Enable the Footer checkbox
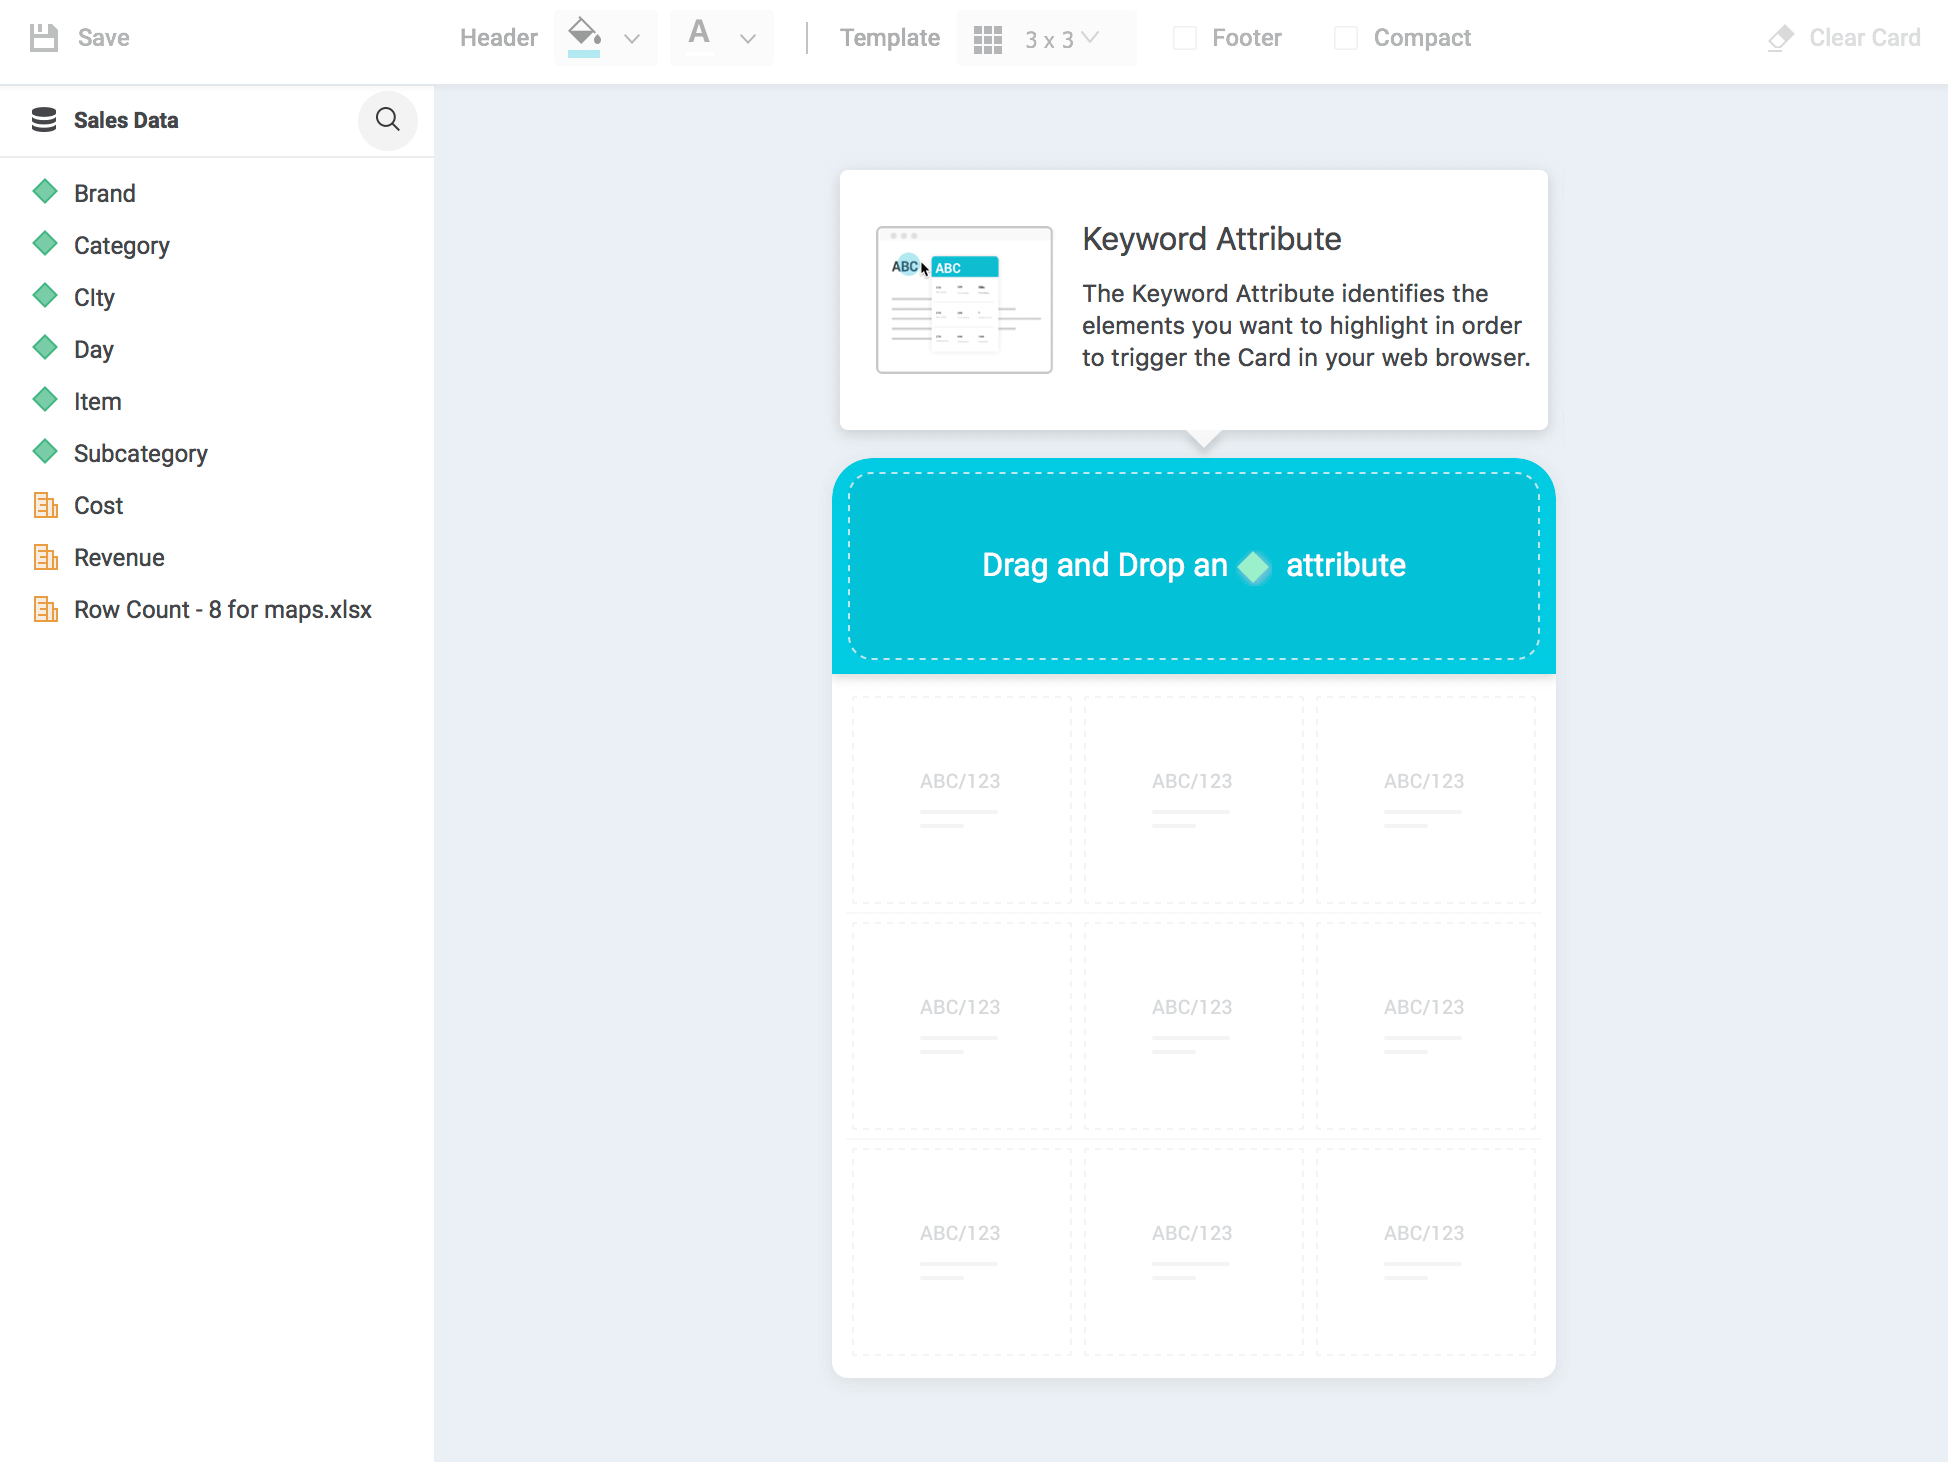 1185,38
